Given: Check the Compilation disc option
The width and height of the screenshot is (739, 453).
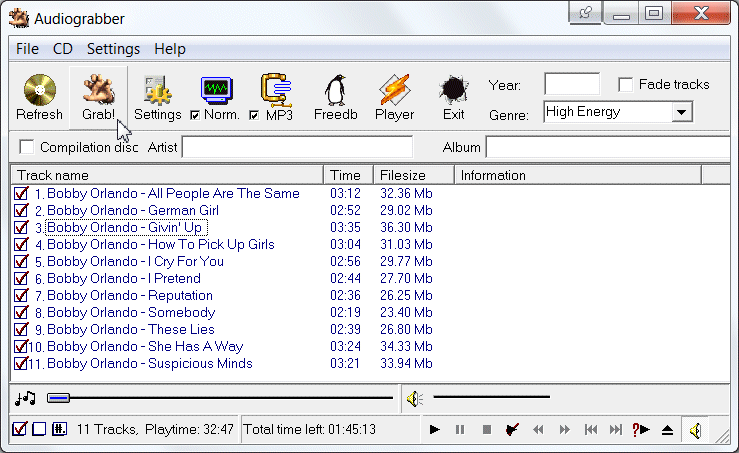Looking at the screenshot, I should click(x=27, y=147).
